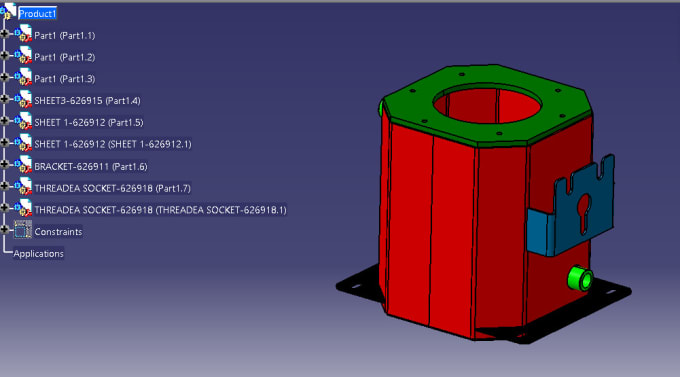The image size is (680, 377).
Task: Expand the Constraints node
Action: 4,229
